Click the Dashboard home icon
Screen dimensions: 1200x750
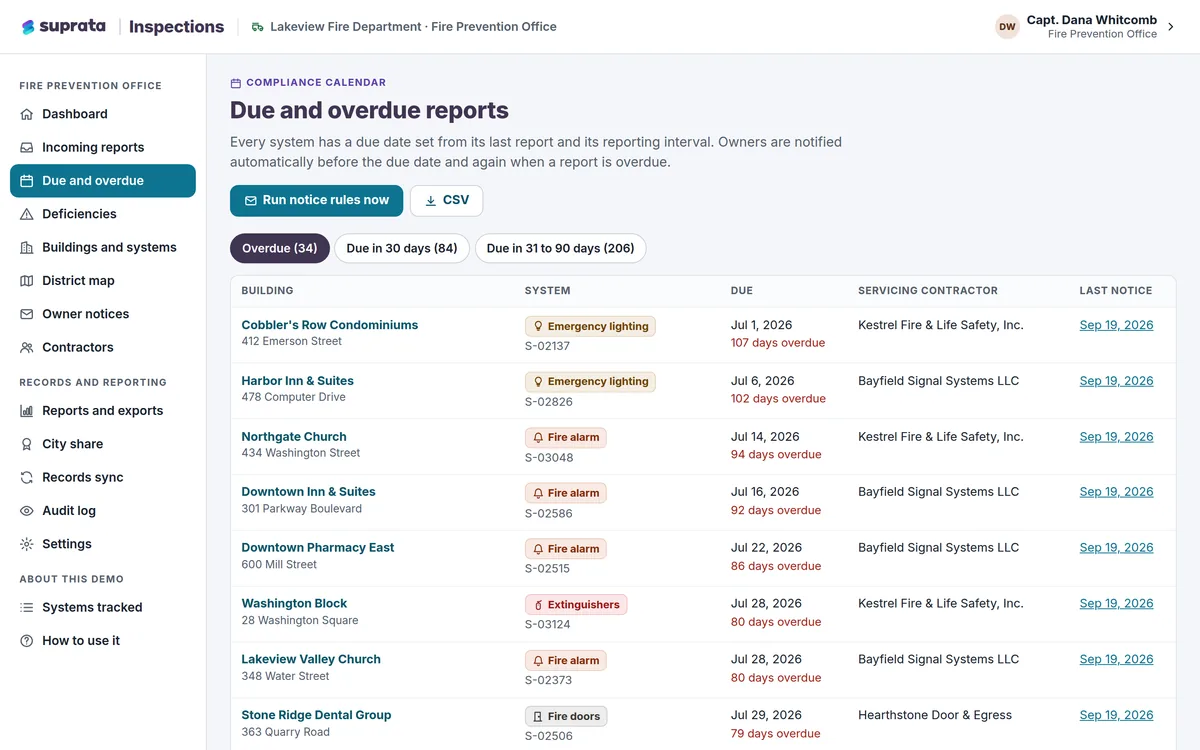click(x=27, y=114)
